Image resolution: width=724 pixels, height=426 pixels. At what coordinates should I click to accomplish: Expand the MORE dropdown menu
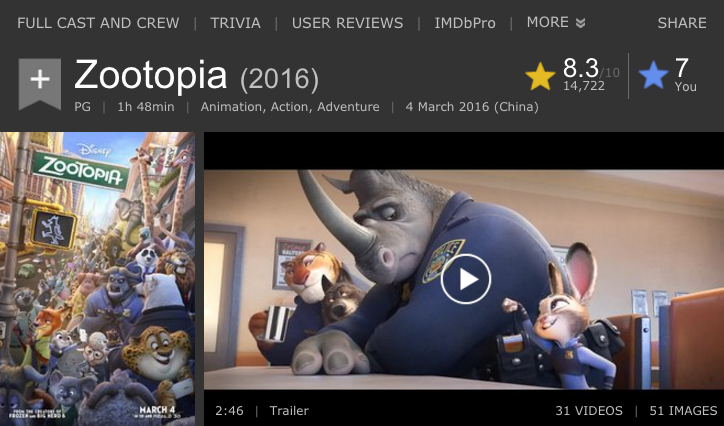[556, 22]
